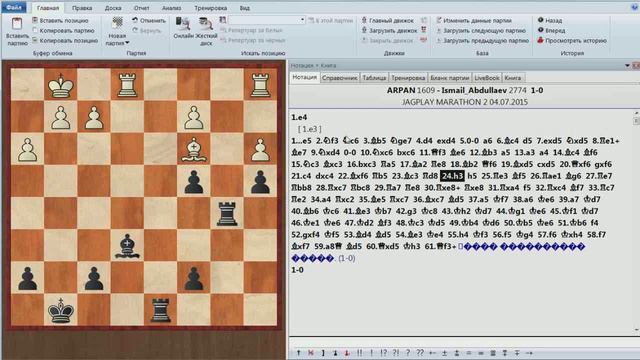Switch to the Правка ribbon tab
This screenshot has width=640, height=360.
pyautogui.click(x=82, y=8)
